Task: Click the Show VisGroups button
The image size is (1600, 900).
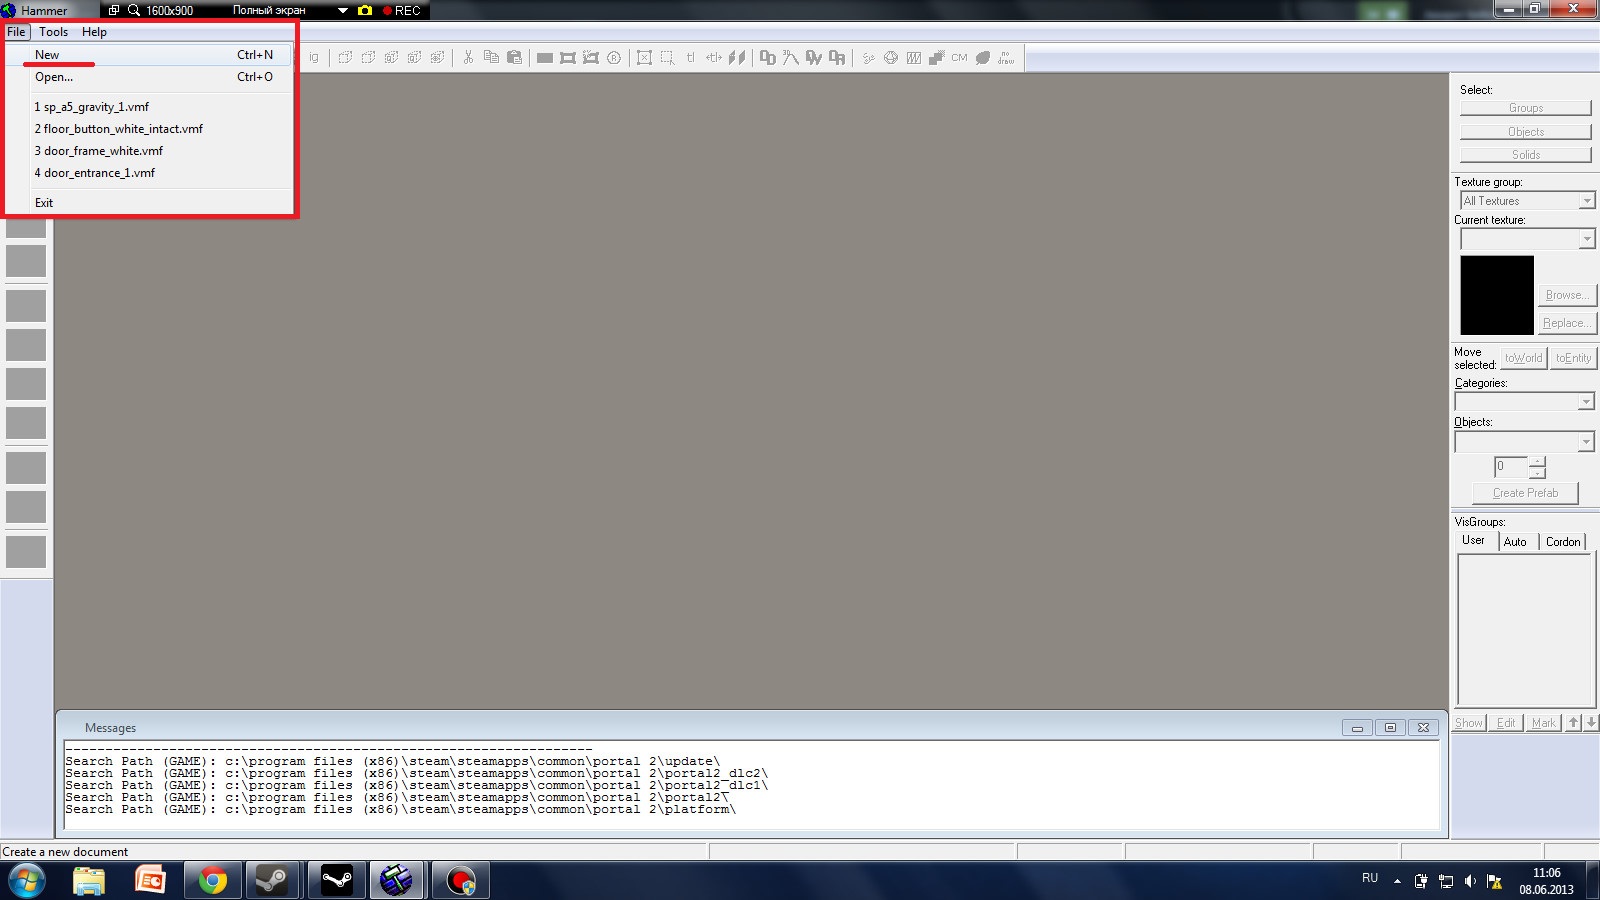Action: [x=1469, y=723]
